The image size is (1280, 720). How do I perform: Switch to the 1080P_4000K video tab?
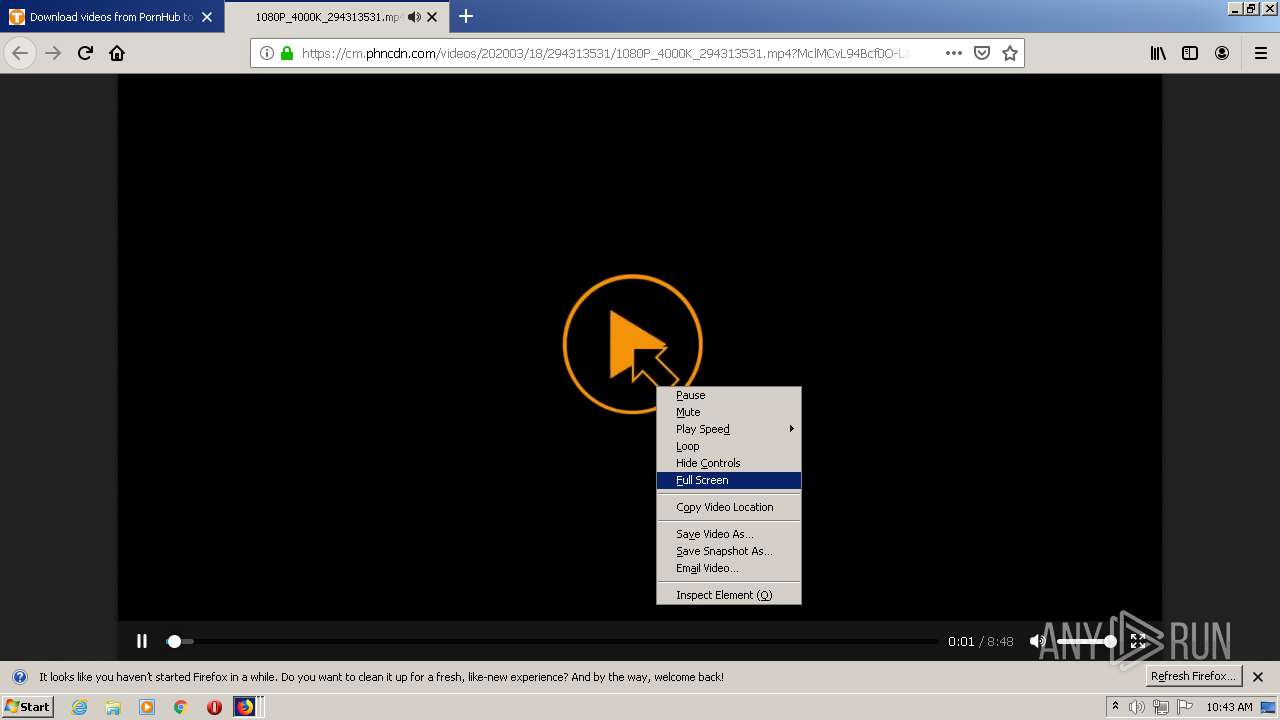(335, 17)
